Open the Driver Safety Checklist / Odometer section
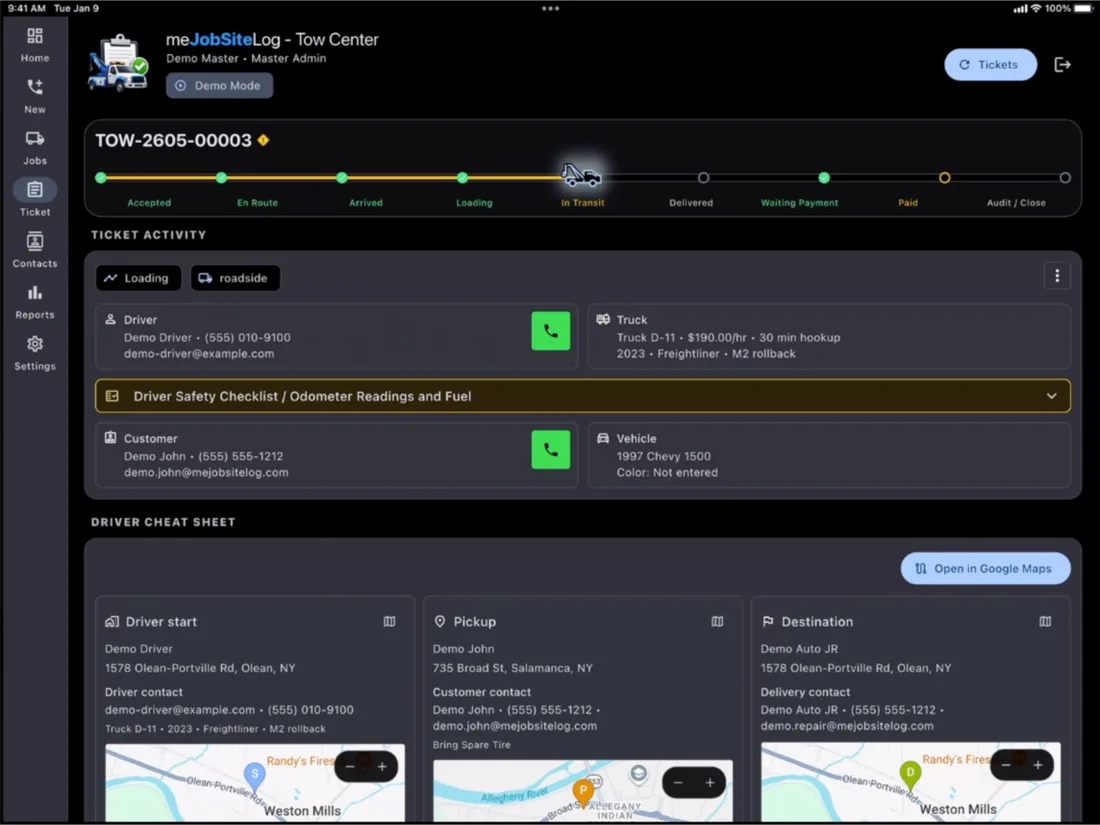 [582, 396]
